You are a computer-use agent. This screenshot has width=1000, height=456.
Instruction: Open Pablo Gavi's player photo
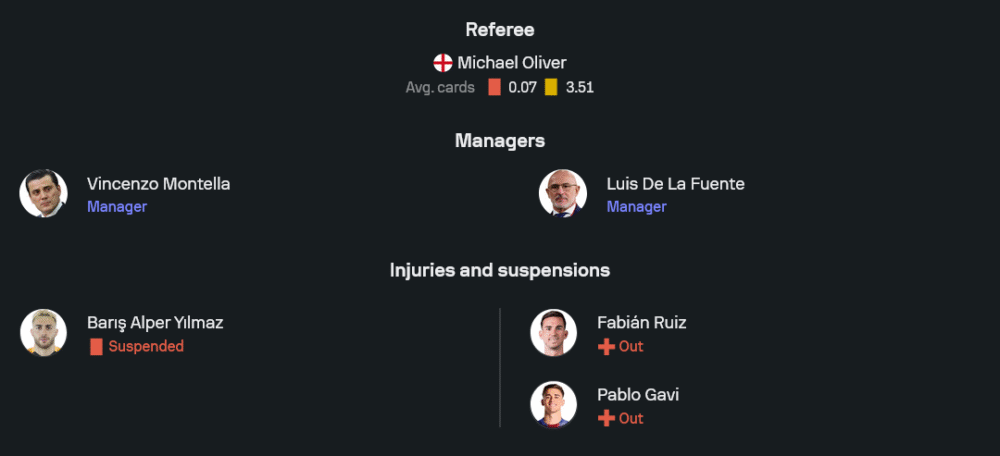coord(553,405)
